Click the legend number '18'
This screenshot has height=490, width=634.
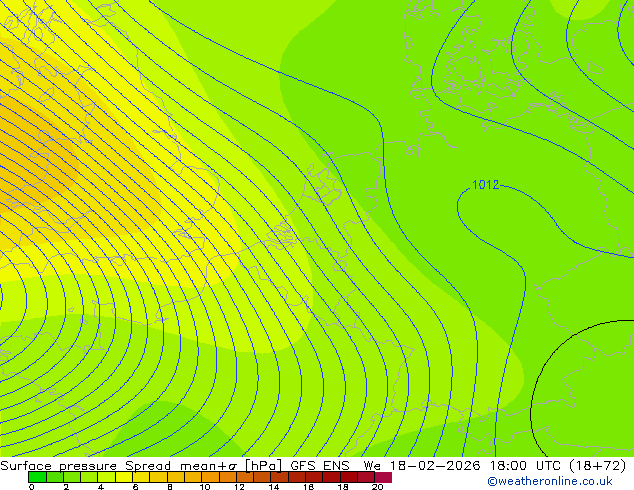(x=343, y=487)
